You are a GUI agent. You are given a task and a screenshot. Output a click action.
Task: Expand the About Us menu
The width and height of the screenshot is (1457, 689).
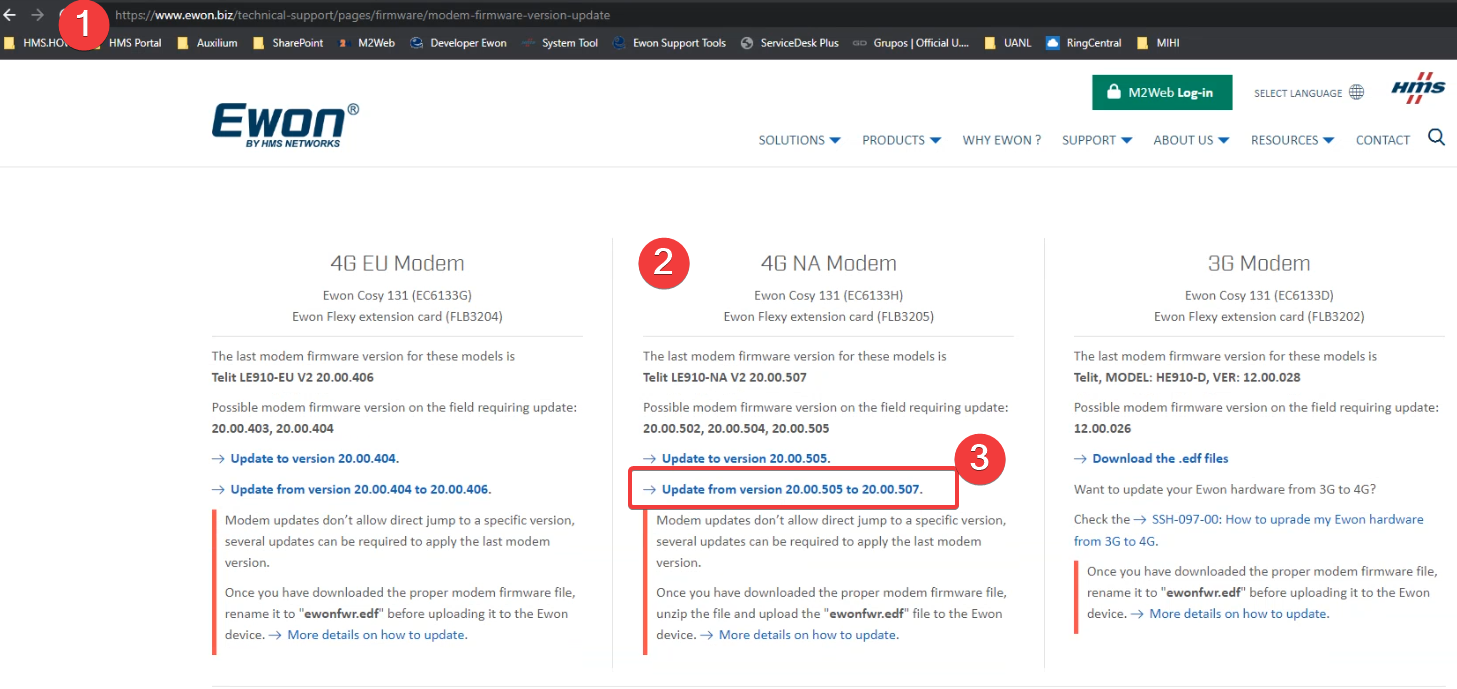pos(1191,140)
